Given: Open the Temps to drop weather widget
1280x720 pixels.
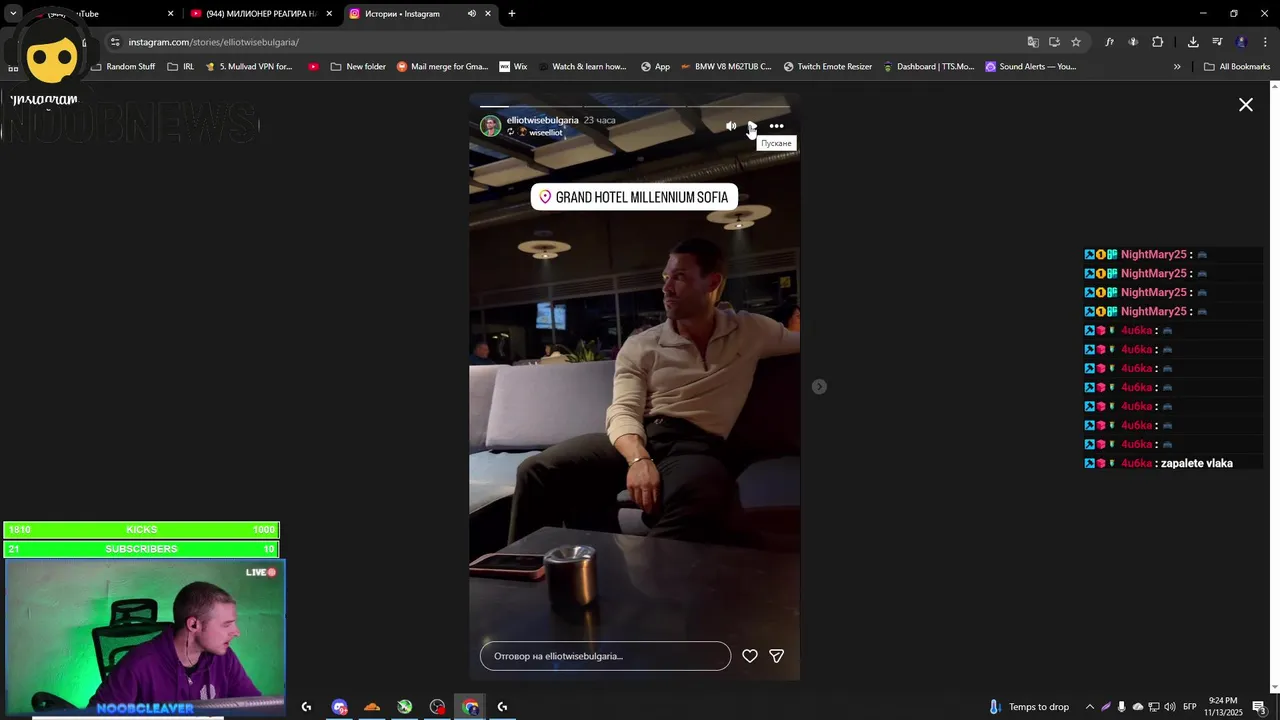Looking at the screenshot, I should pyautogui.click(x=1029, y=707).
